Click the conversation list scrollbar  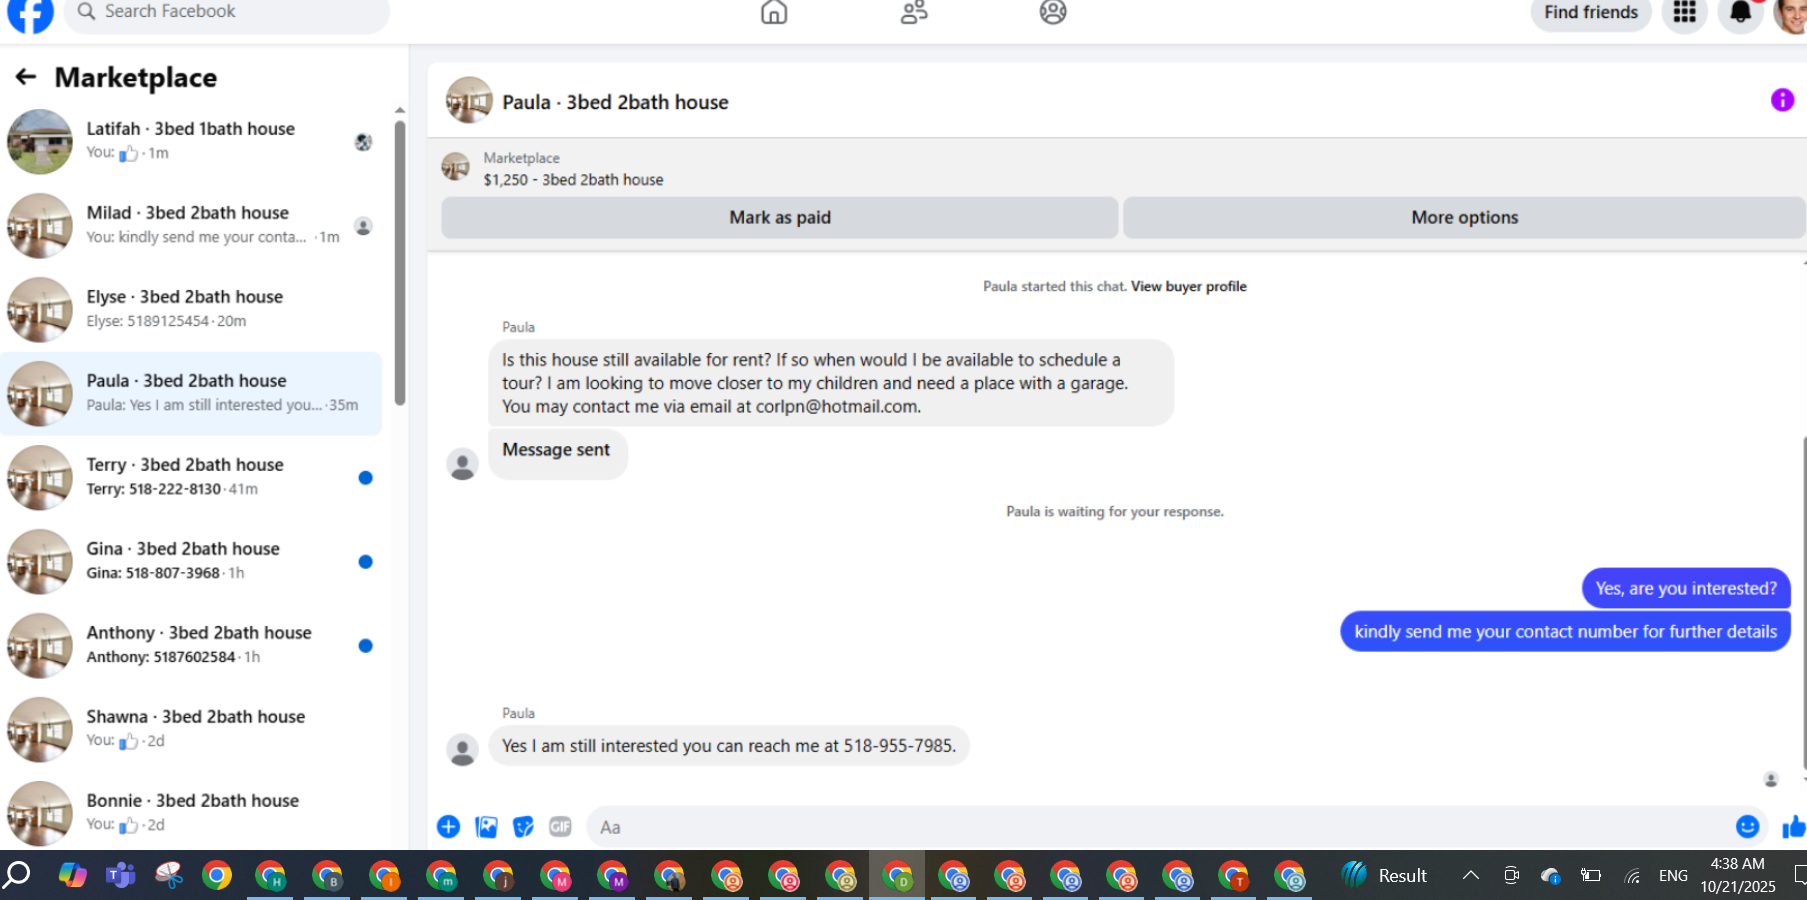(400, 262)
